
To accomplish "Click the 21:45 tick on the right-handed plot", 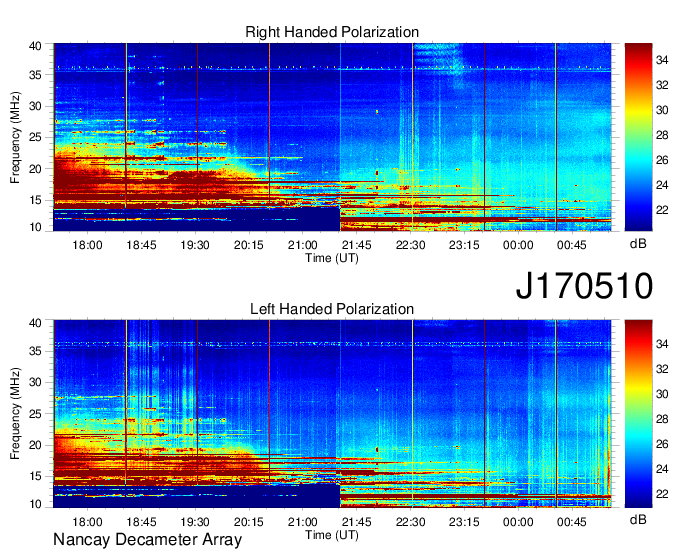I will click(356, 245).
